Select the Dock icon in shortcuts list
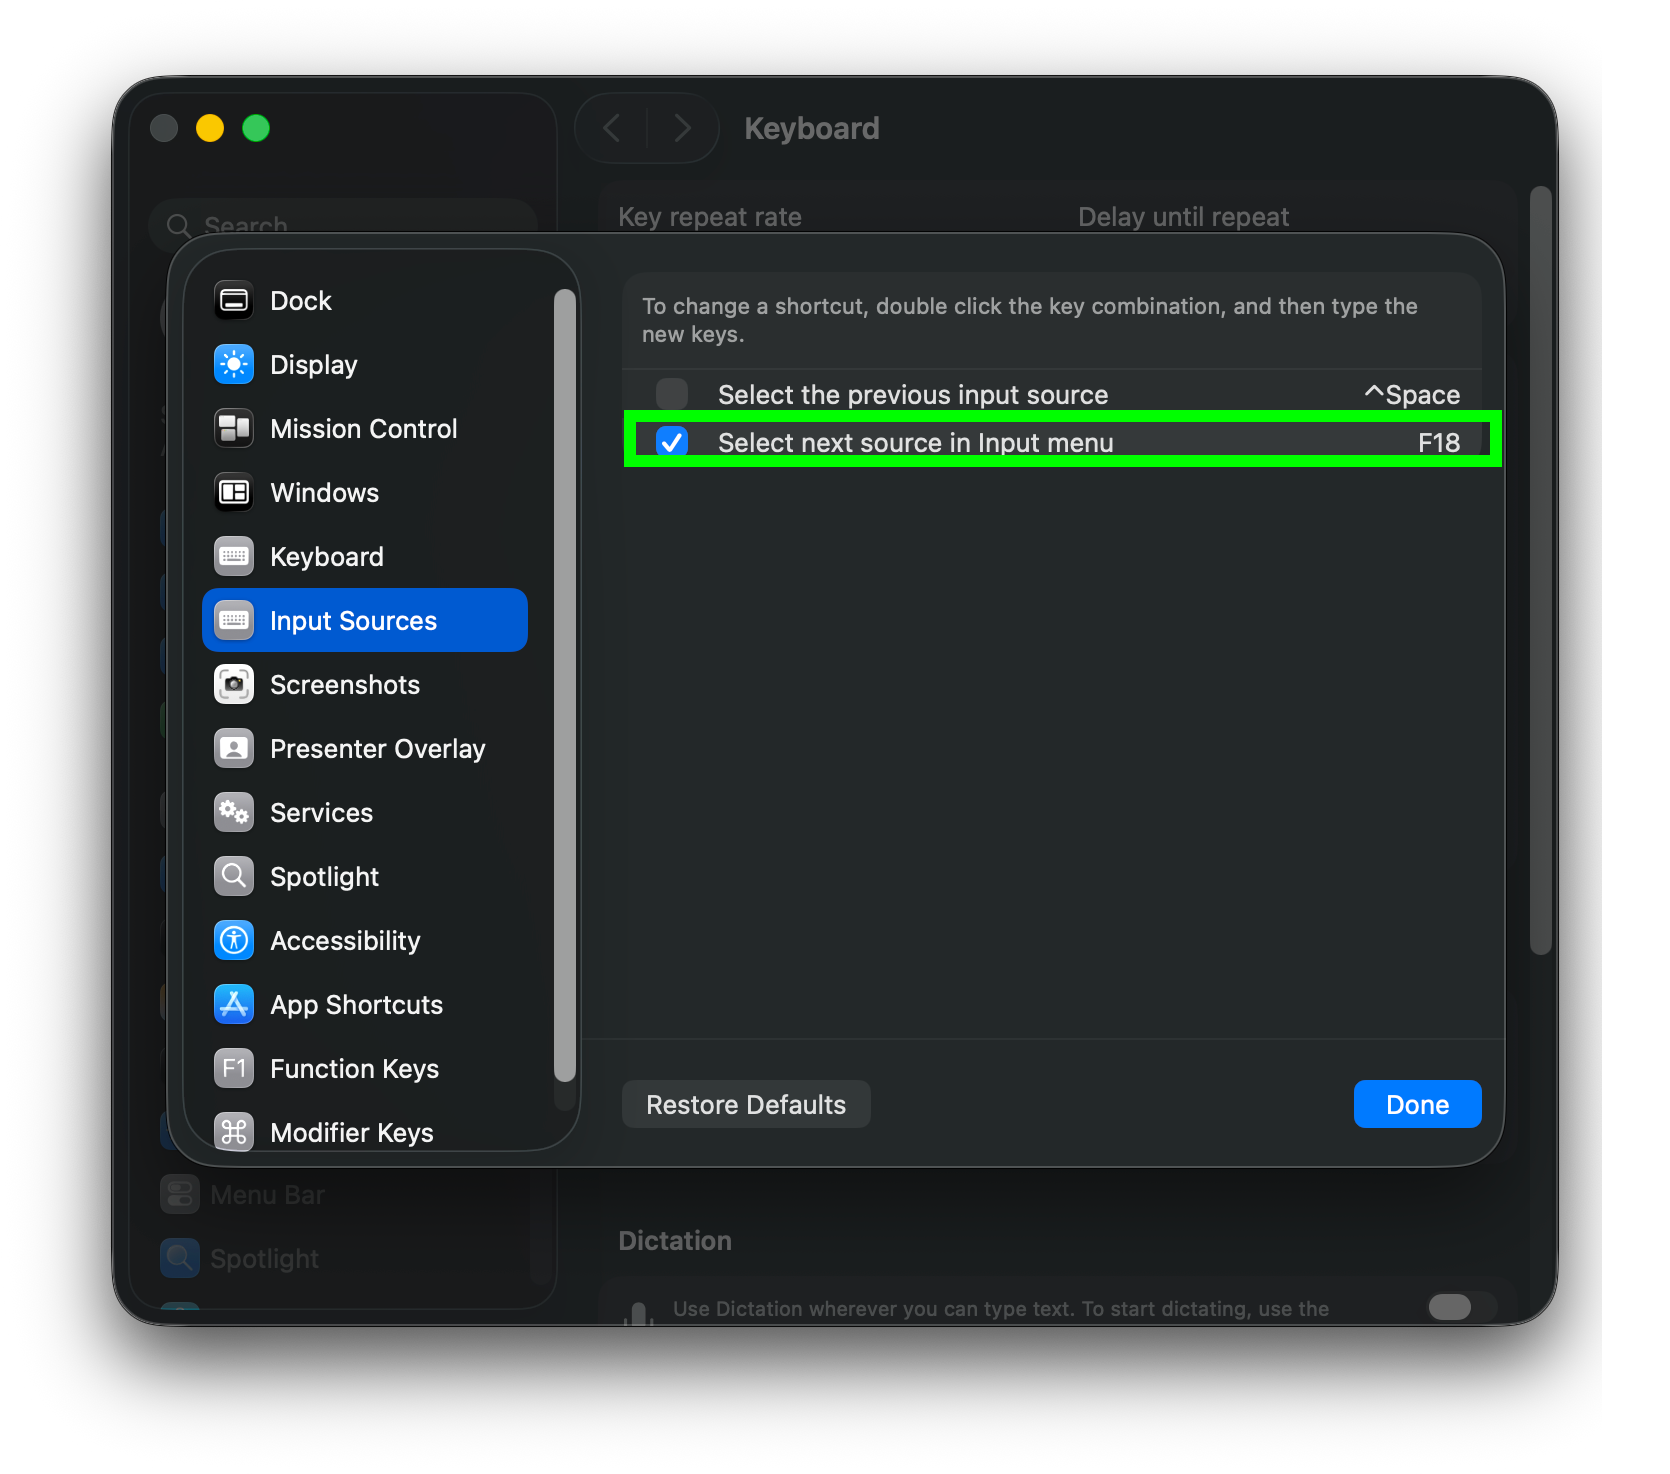 pos(234,301)
